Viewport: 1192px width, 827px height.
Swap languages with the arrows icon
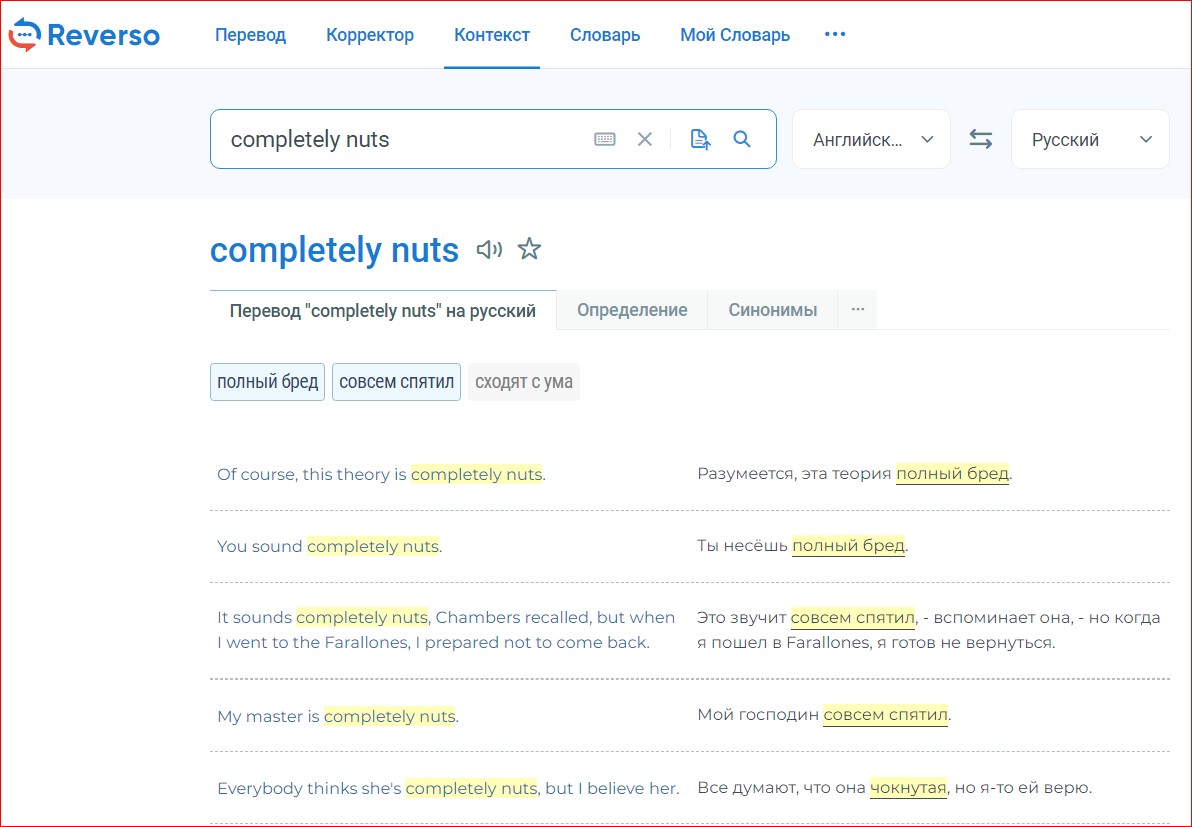click(x=981, y=139)
